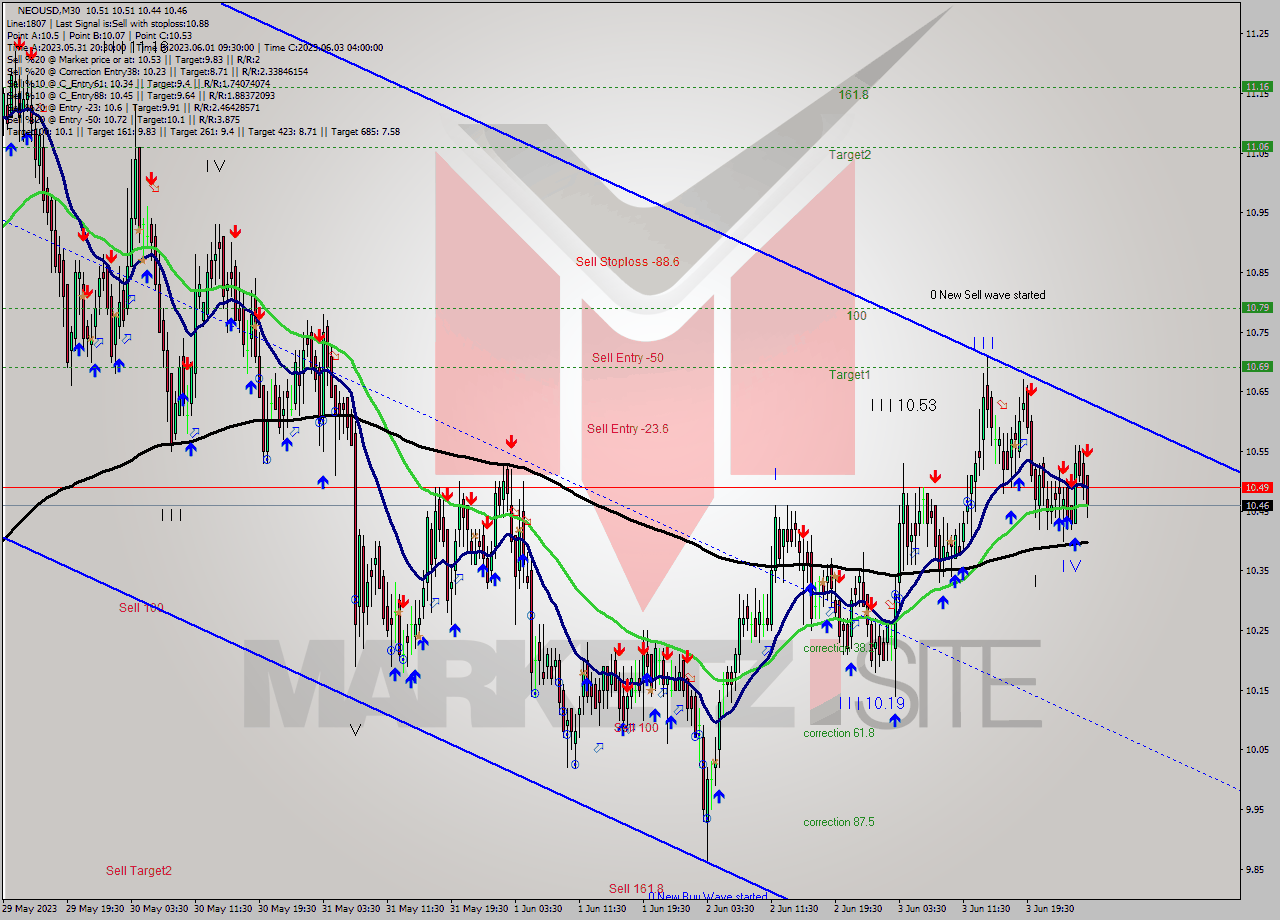
Task: Click the 'Sell Target2' label
Action: tap(139, 871)
